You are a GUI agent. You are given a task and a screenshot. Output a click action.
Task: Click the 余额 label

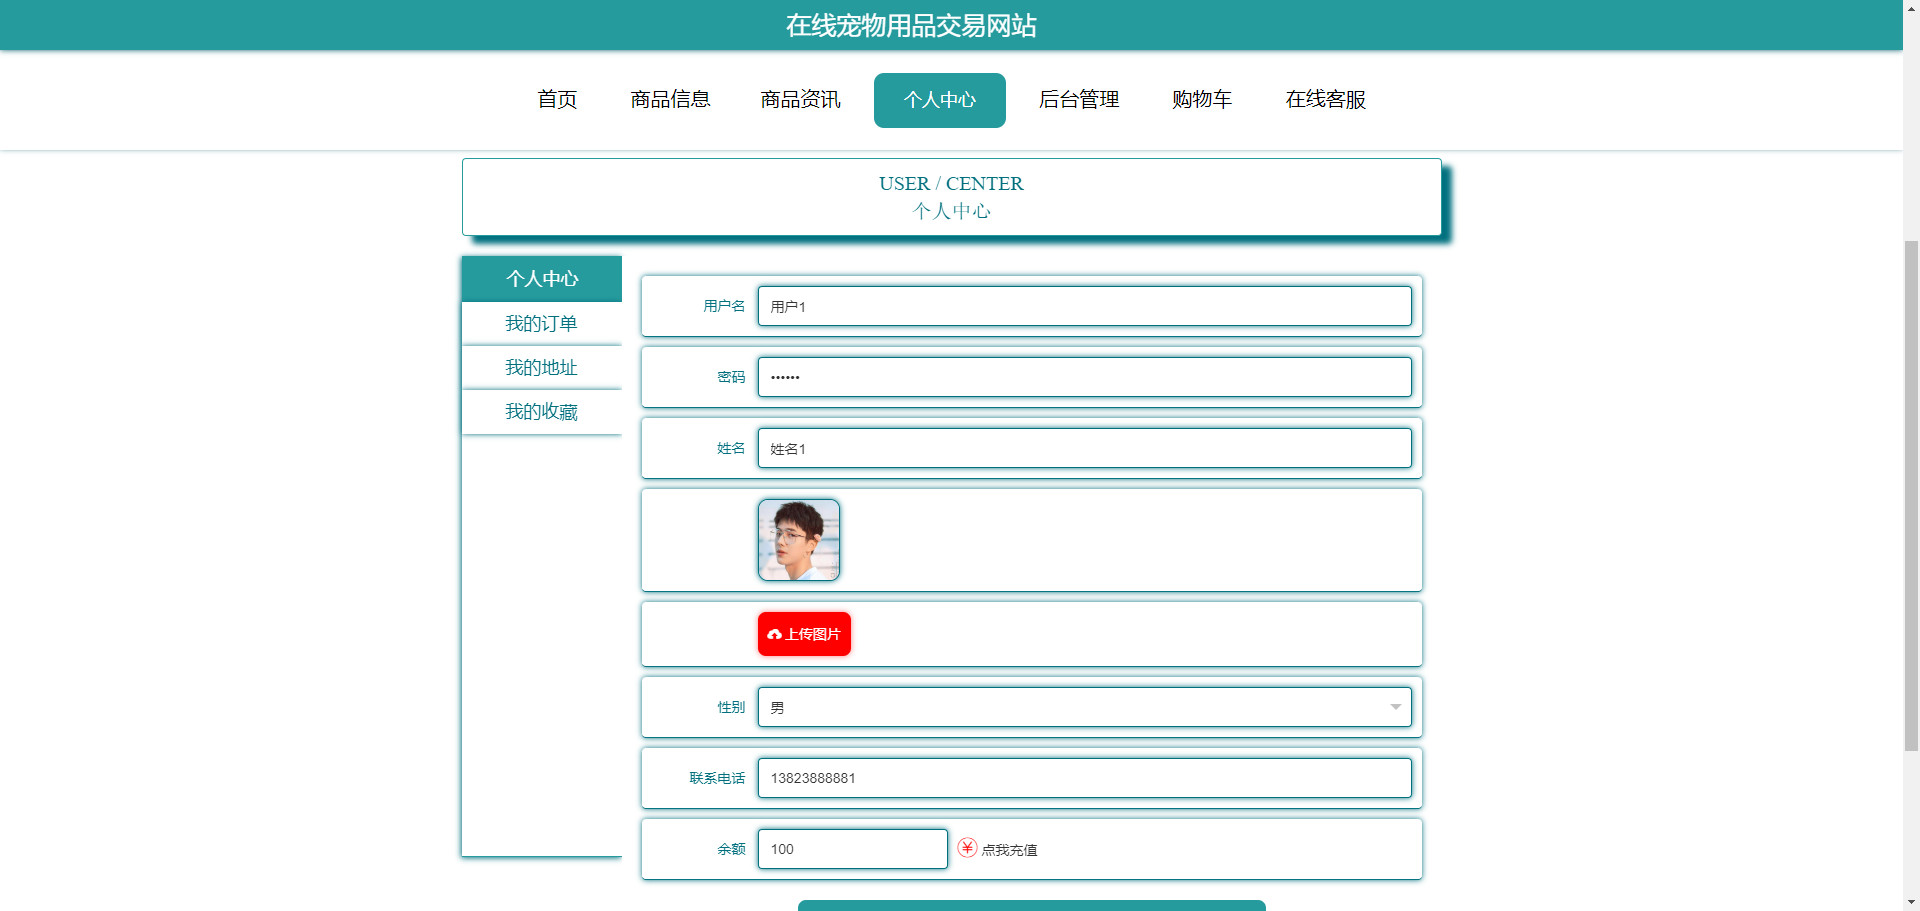[x=731, y=849]
